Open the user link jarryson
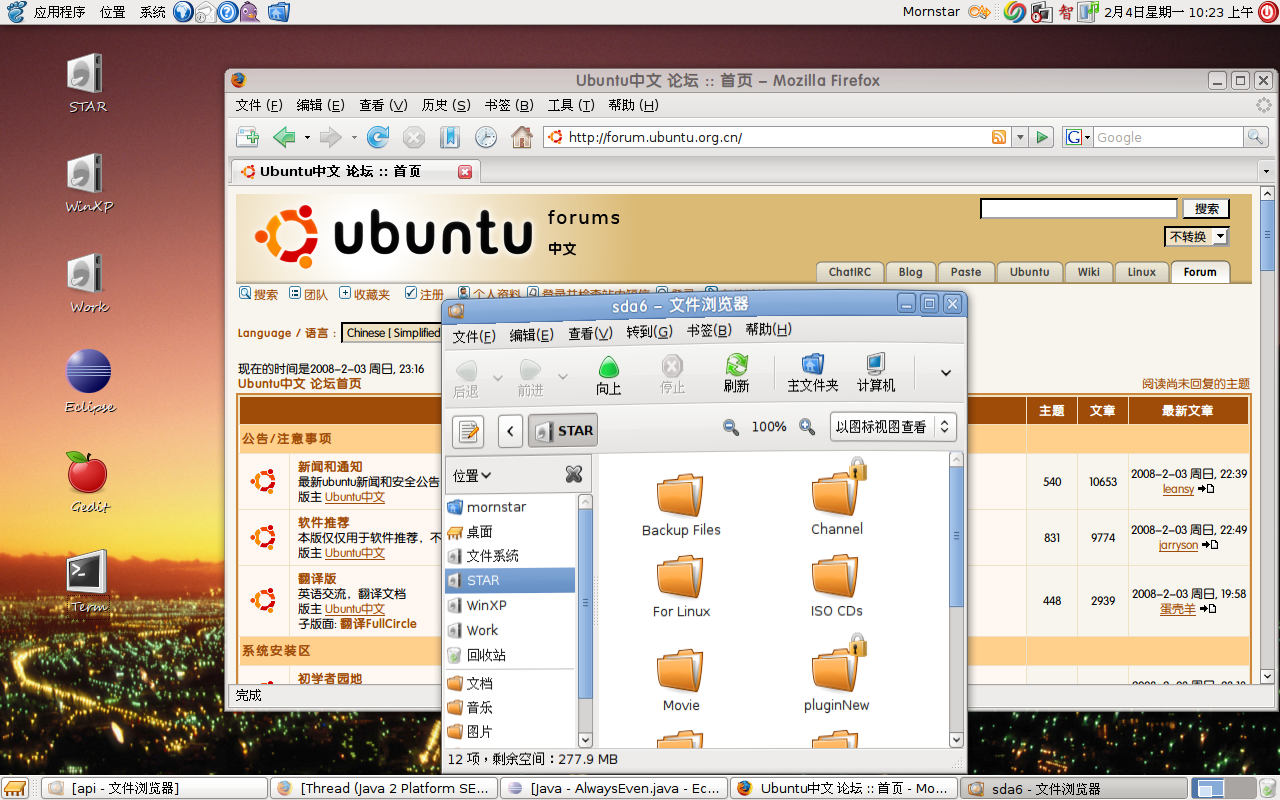 1178,545
